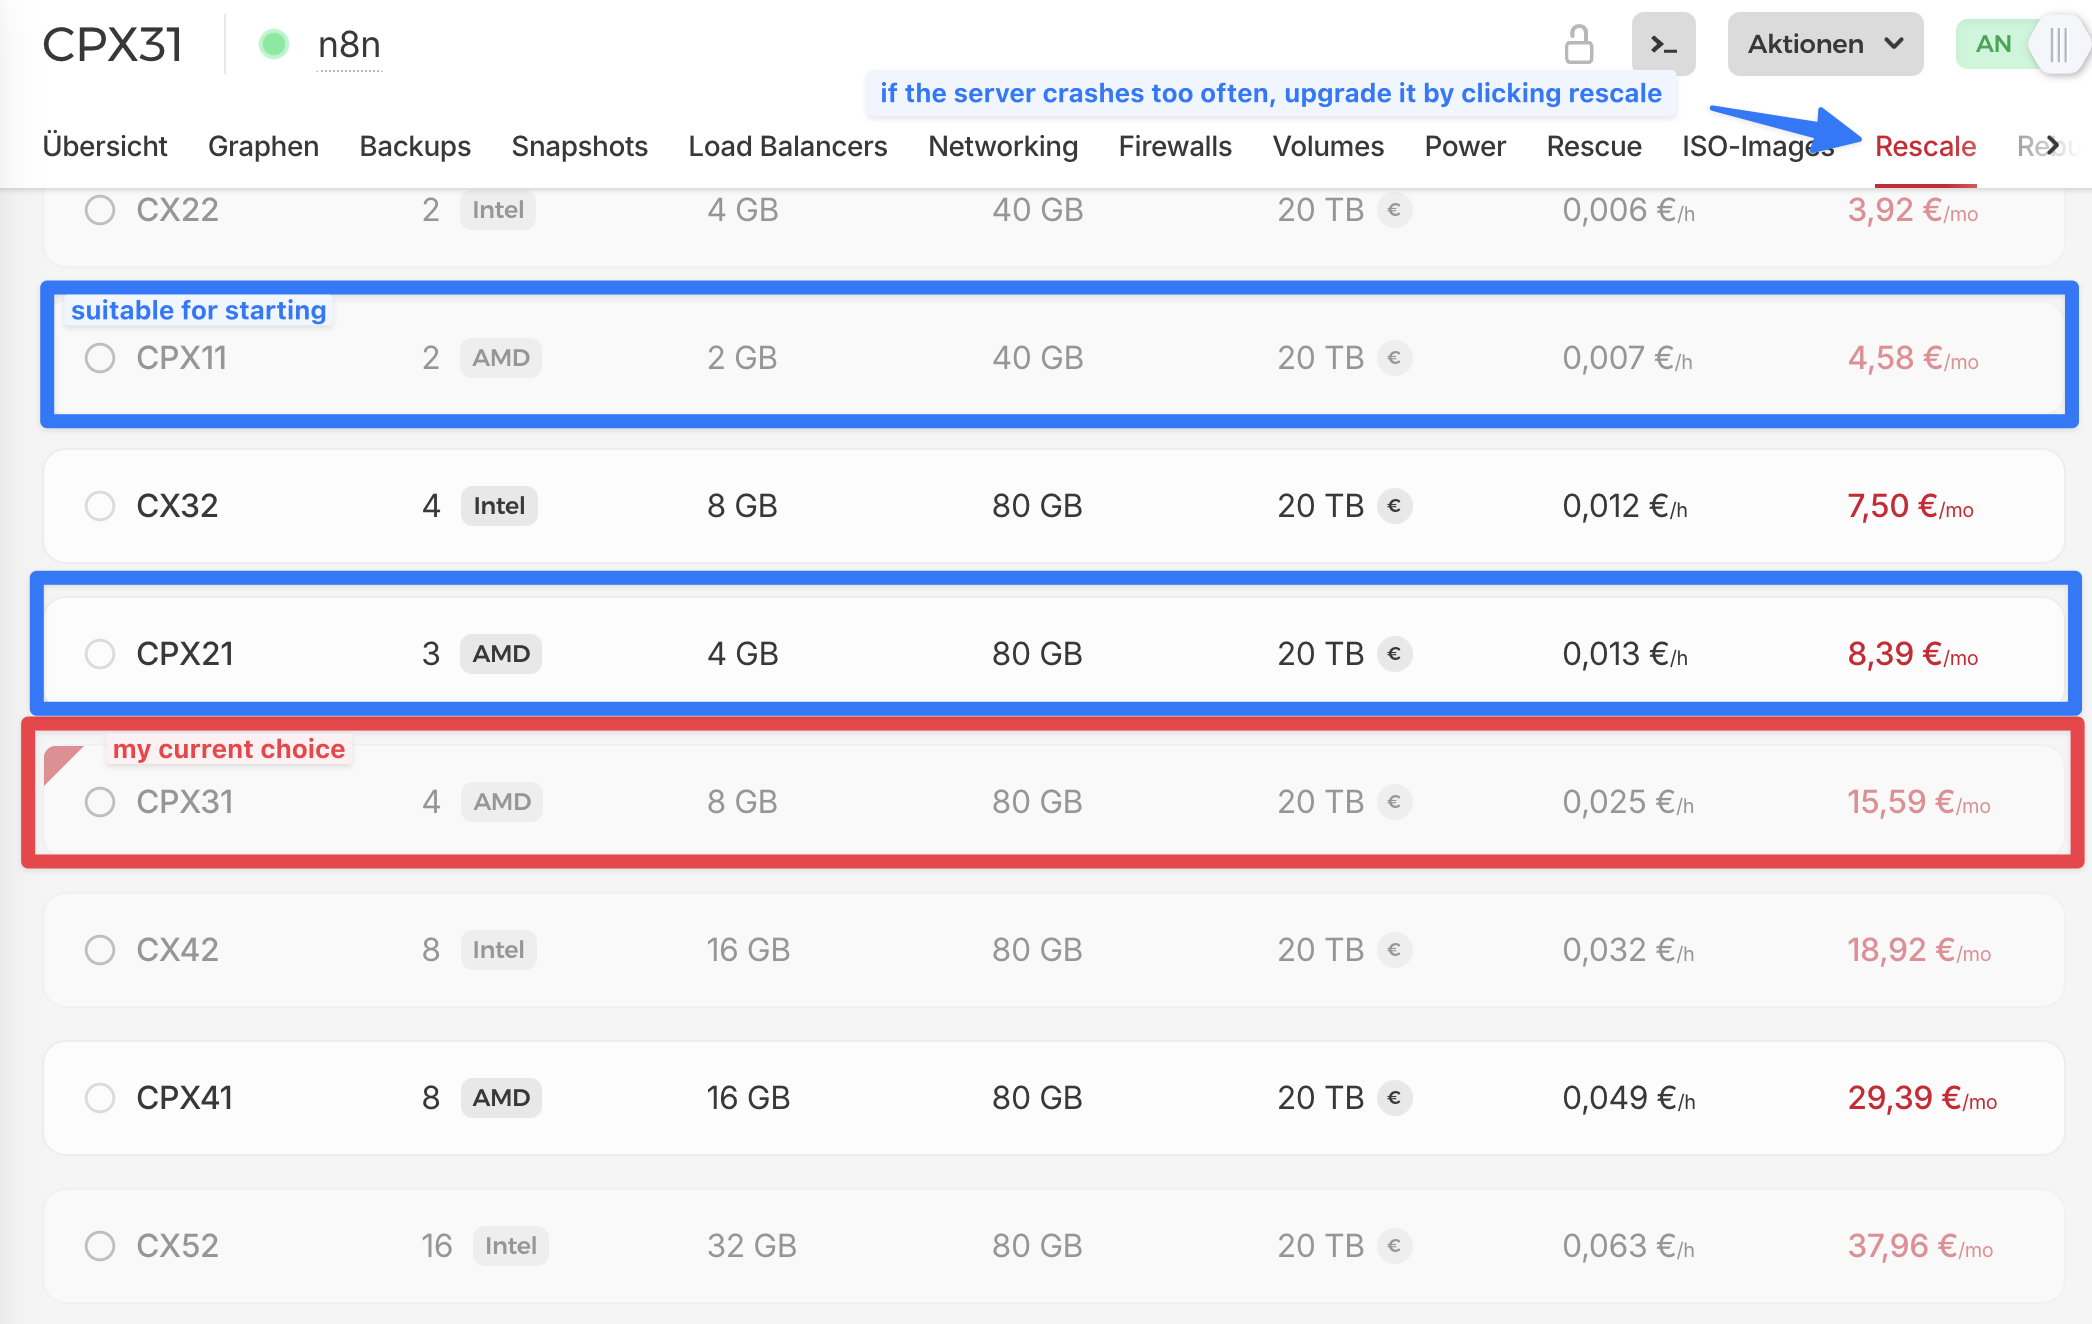Click the CX32 server type name
The image size is (2092, 1324).
[177, 506]
